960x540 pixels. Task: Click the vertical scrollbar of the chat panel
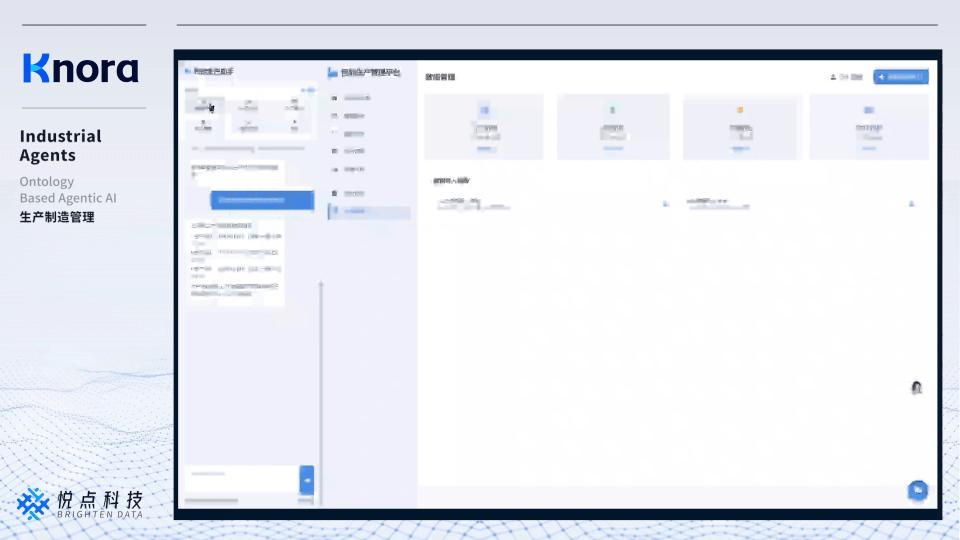click(321, 380)
